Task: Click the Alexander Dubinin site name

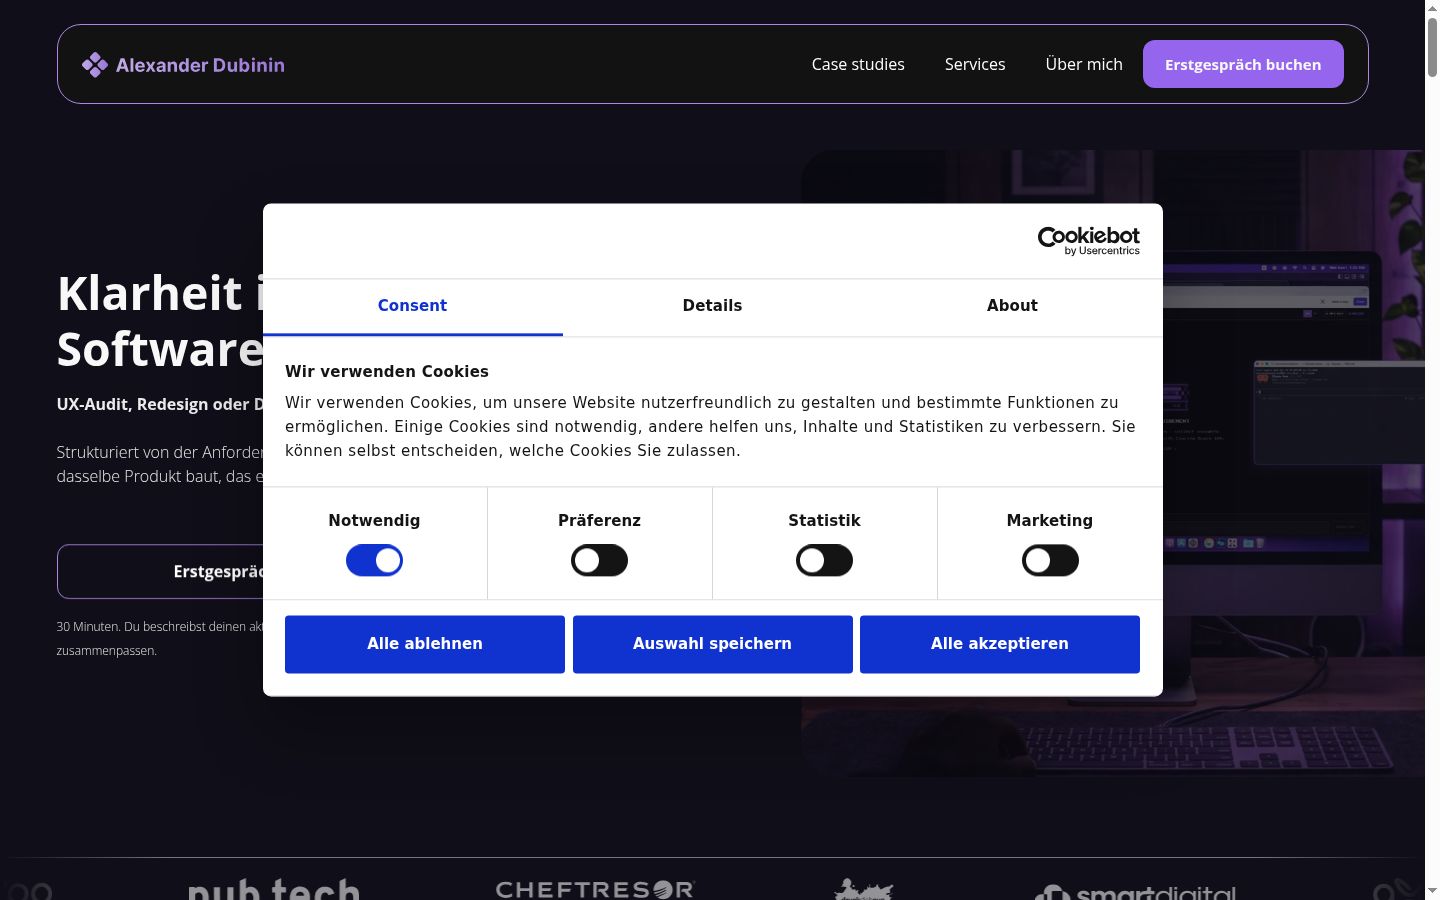Action: (x=200, y=65)
